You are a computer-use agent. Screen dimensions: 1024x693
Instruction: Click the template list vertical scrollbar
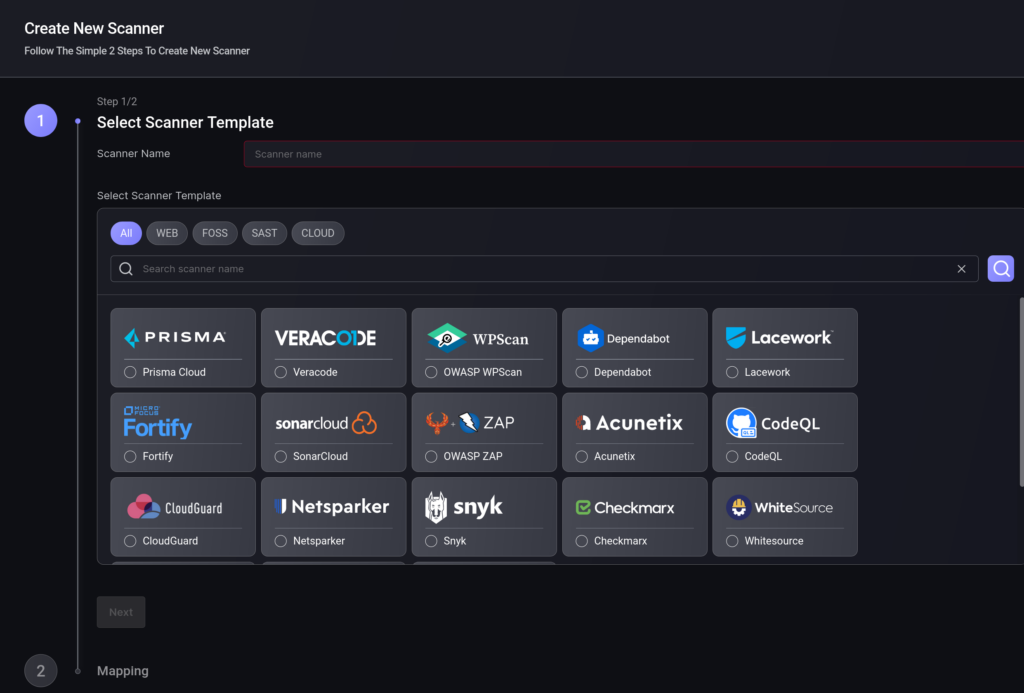(x=1021, y=392)
